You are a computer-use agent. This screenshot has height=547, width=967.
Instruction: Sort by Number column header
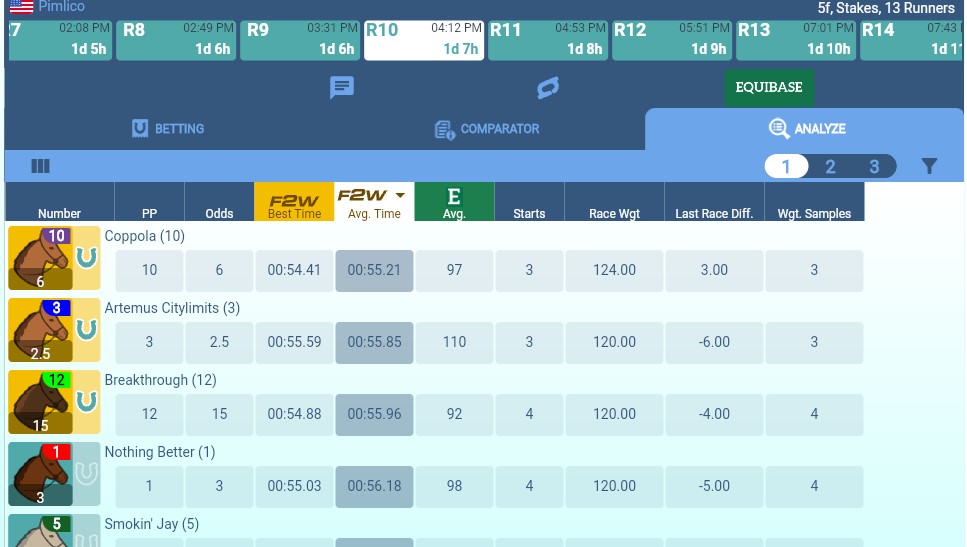(60, 202)
